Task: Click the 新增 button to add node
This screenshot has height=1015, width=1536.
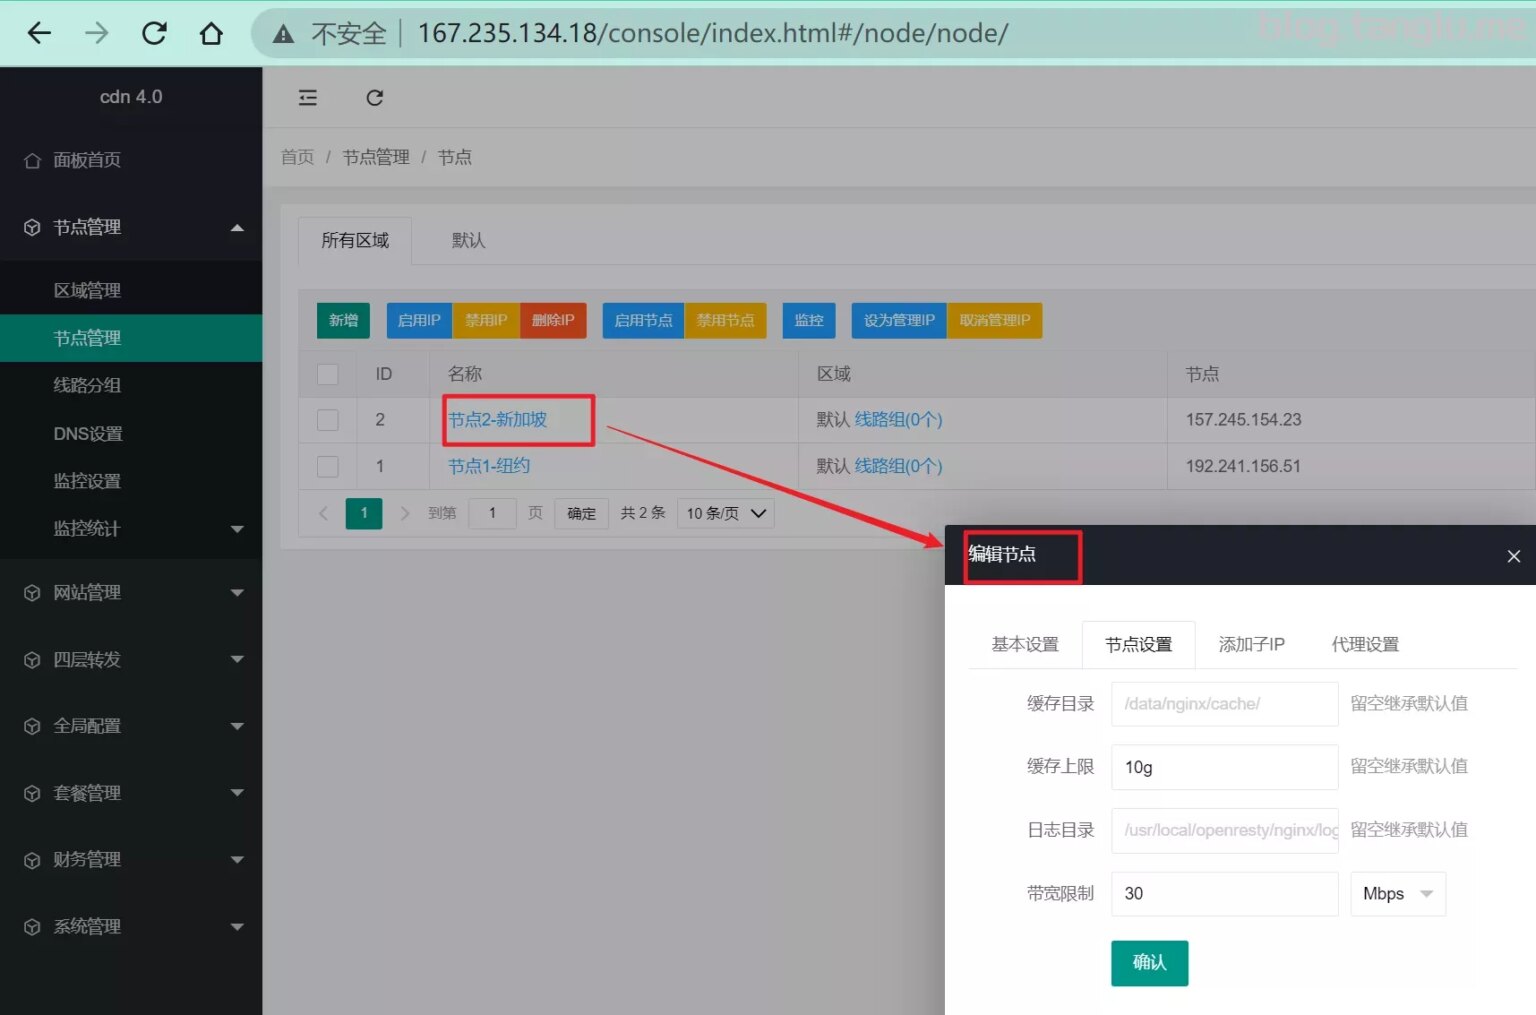Action: (x=343, y=320)
